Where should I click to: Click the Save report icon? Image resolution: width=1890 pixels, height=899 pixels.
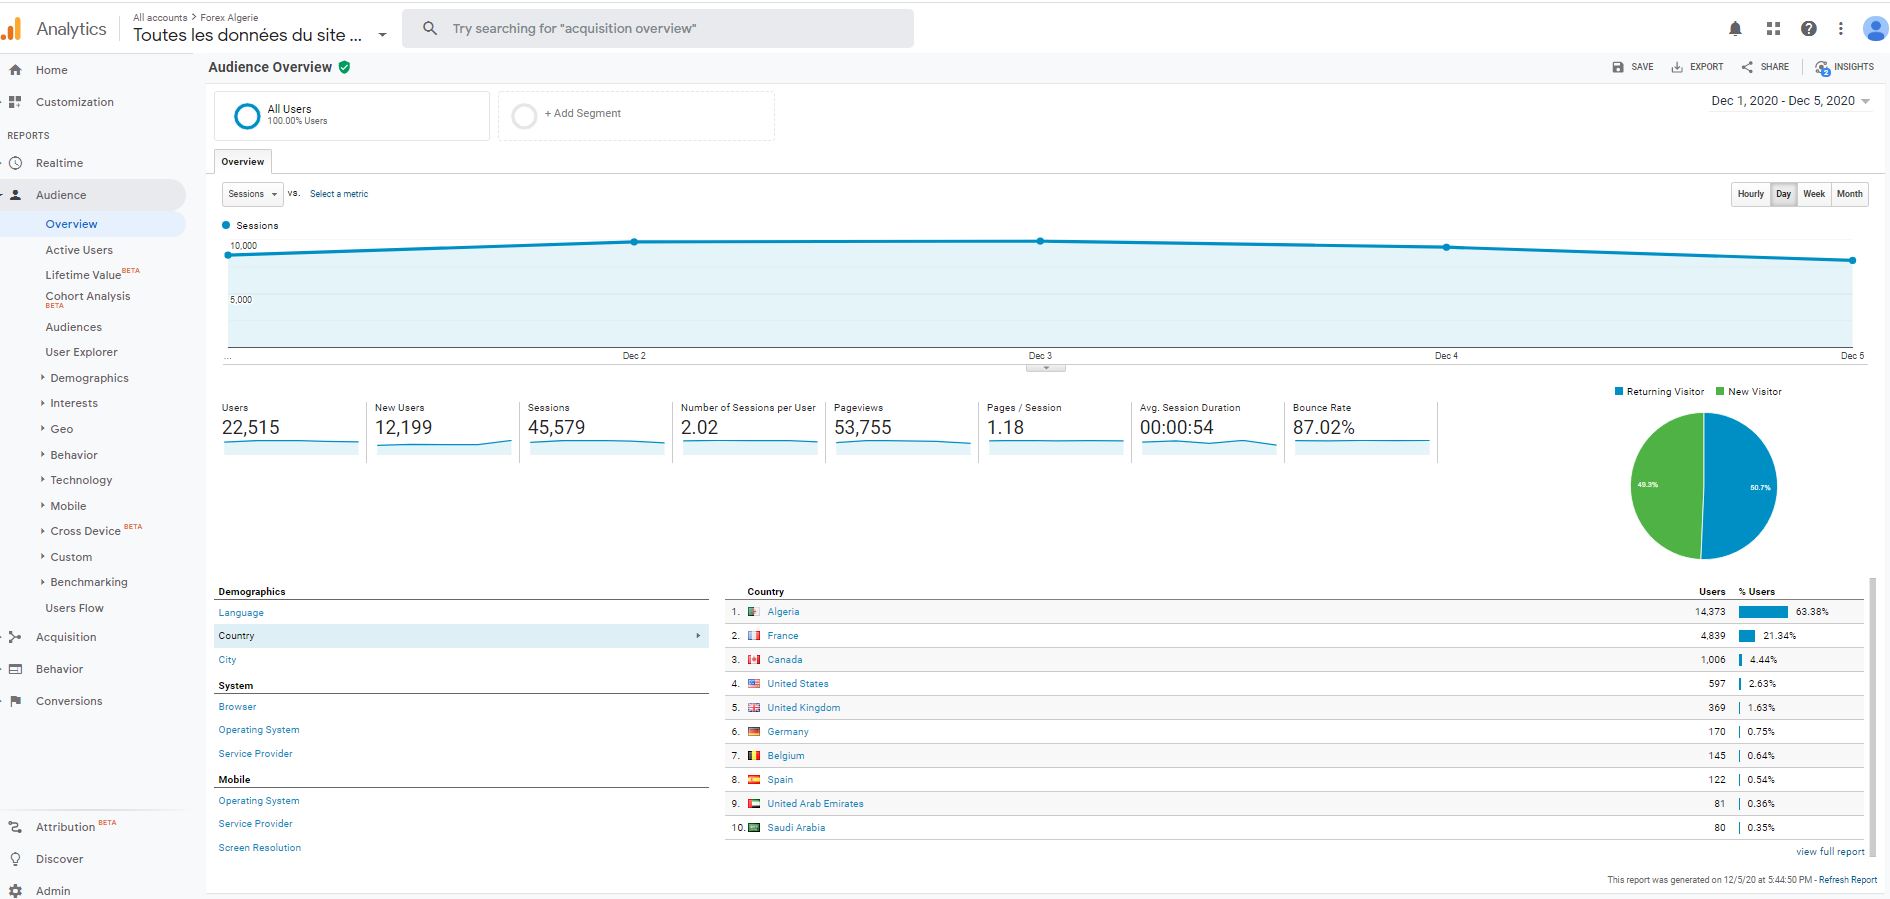click(1618, 67)
